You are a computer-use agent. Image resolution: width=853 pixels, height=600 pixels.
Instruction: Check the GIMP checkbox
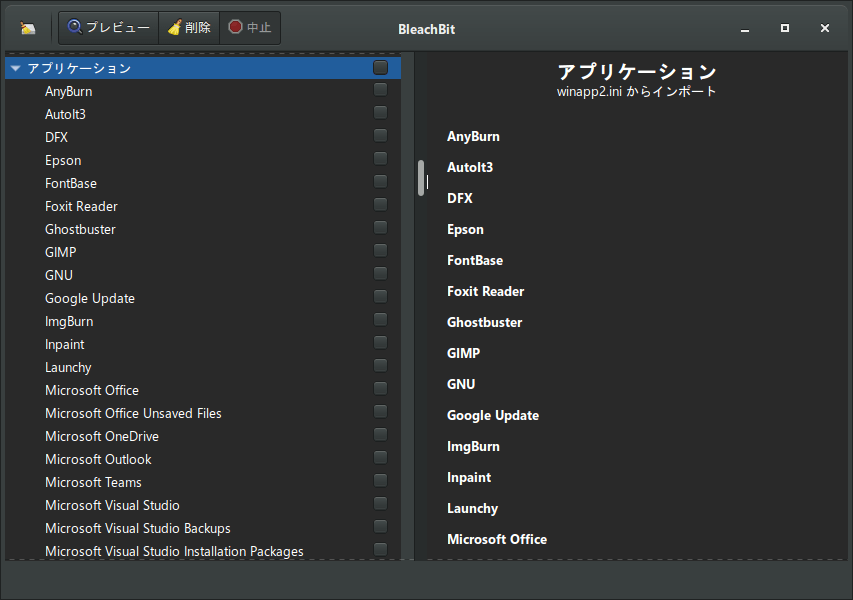[x=380, y=251]
